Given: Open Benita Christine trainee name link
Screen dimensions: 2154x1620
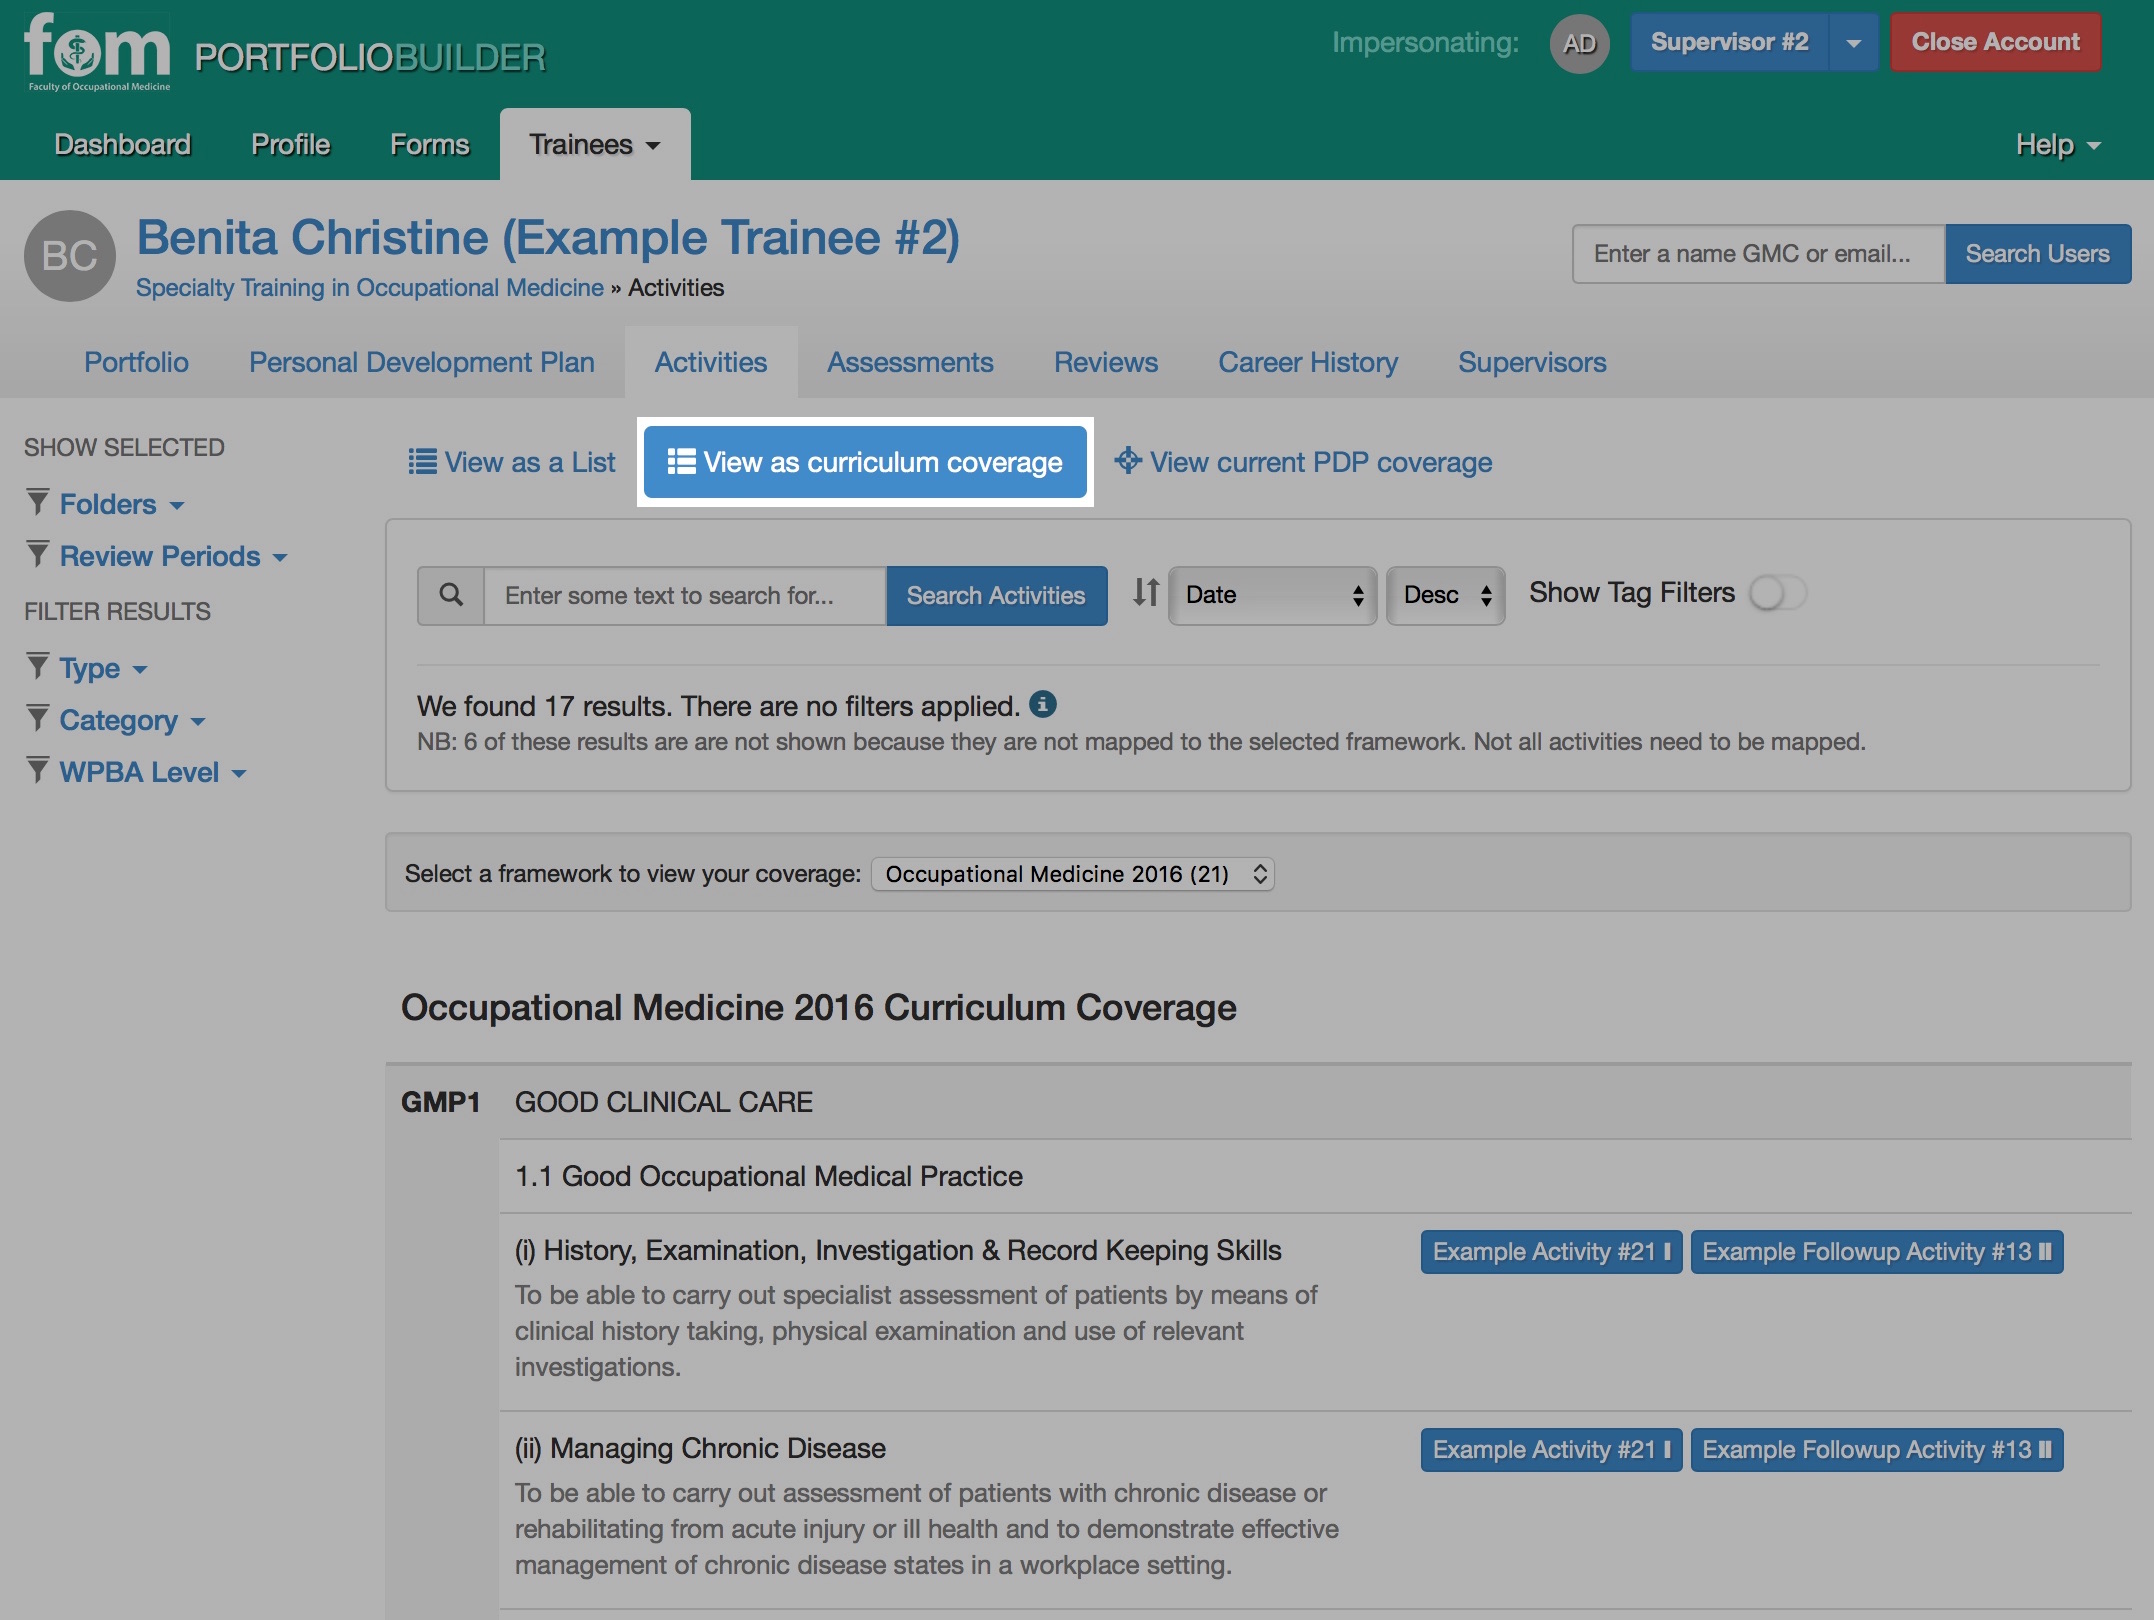Looking at the screenshot, I should pyautogui.click(x=548, y=238).
